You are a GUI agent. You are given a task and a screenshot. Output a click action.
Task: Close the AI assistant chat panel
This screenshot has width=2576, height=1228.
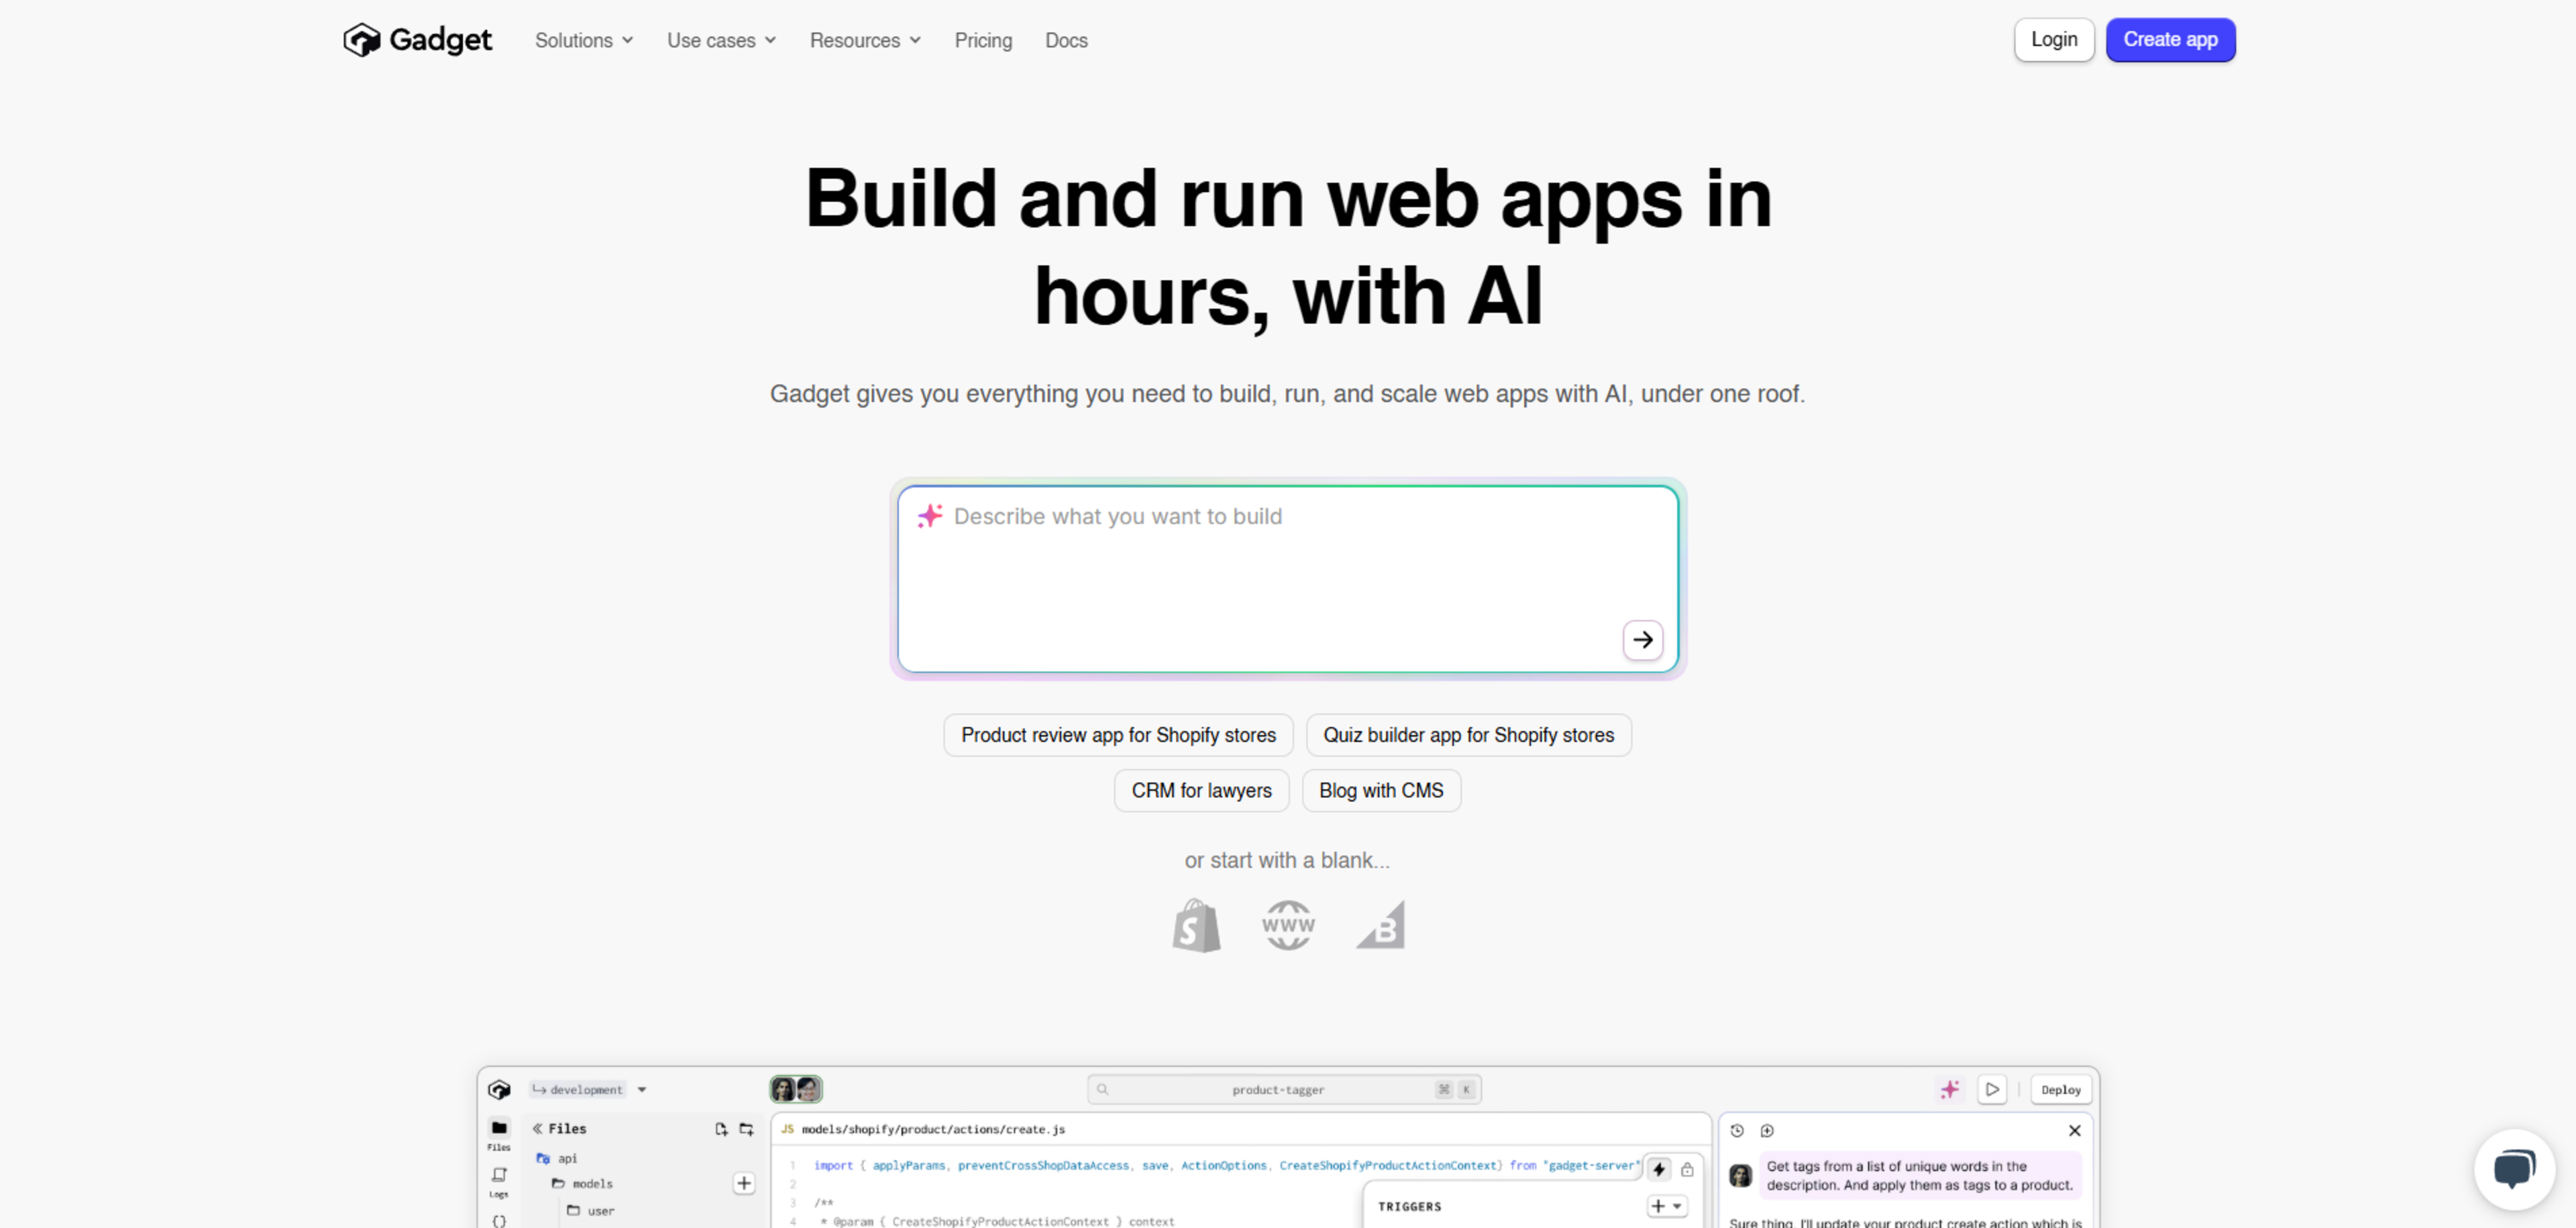2074,1130
